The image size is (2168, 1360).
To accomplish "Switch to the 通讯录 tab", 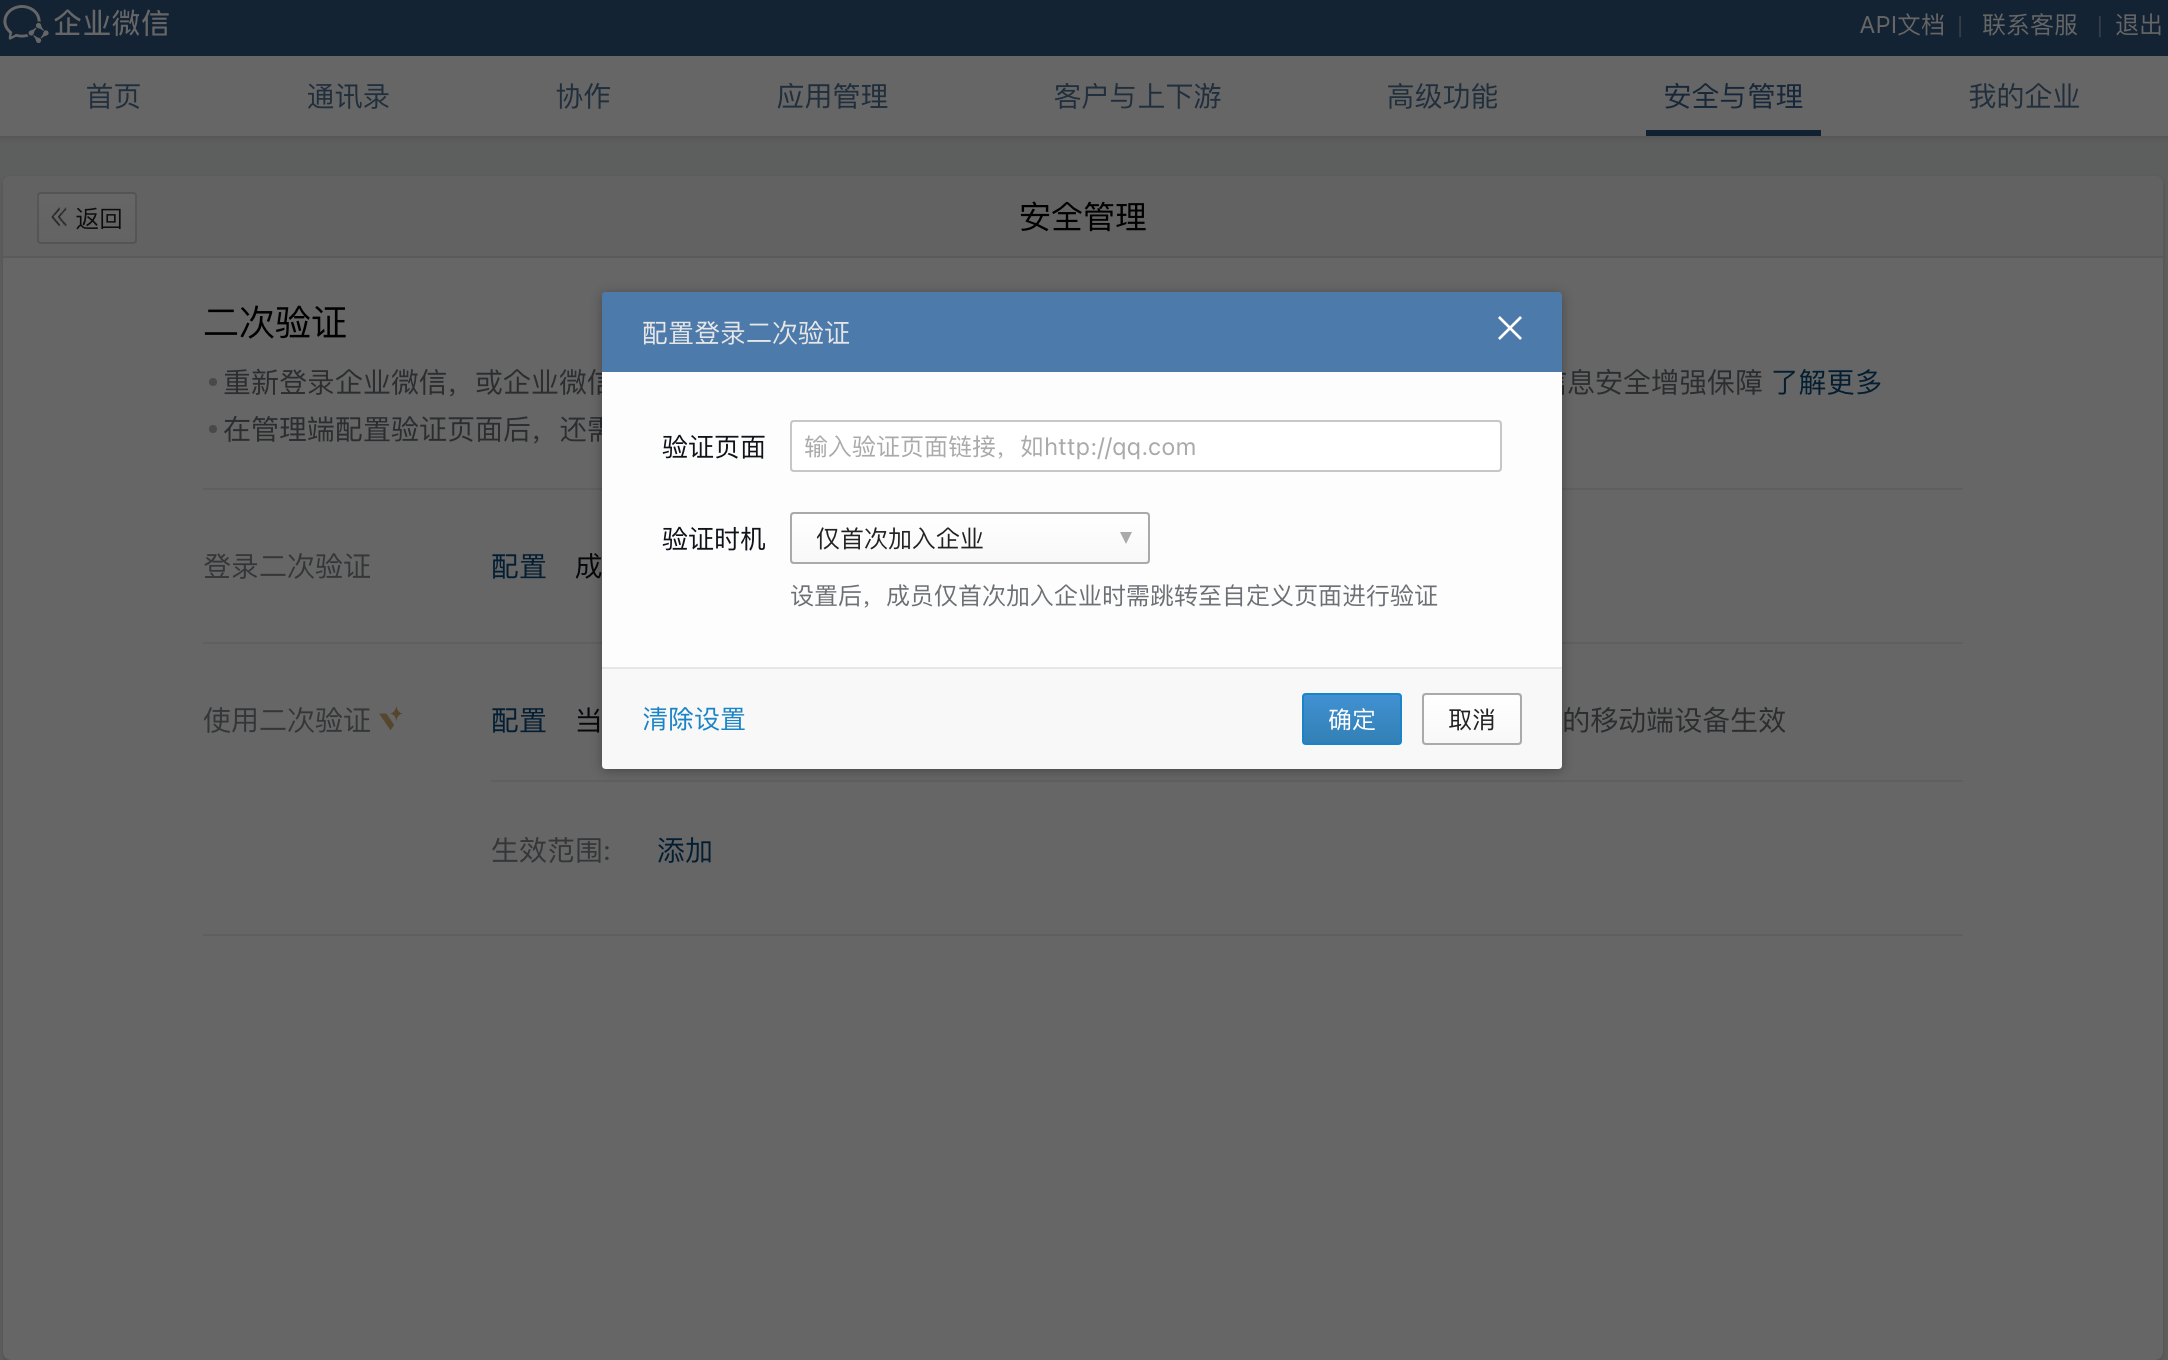I will 348,96.
